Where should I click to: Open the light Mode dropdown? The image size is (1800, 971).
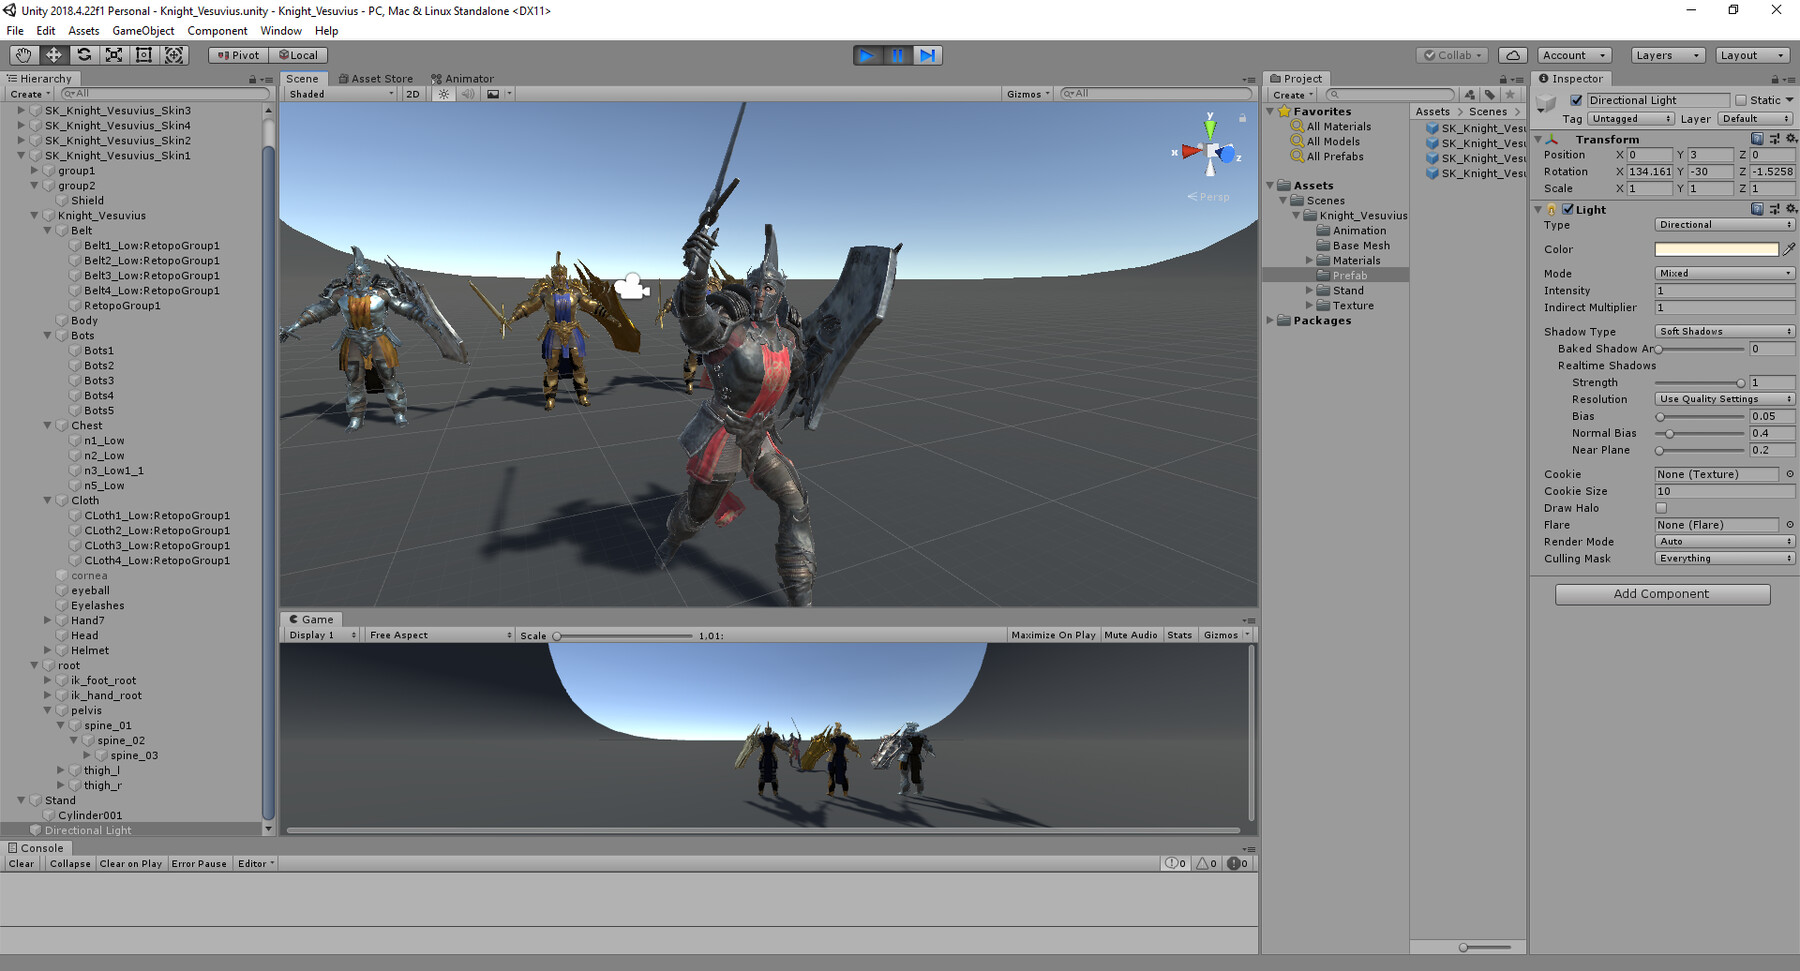coord(1725,273)
